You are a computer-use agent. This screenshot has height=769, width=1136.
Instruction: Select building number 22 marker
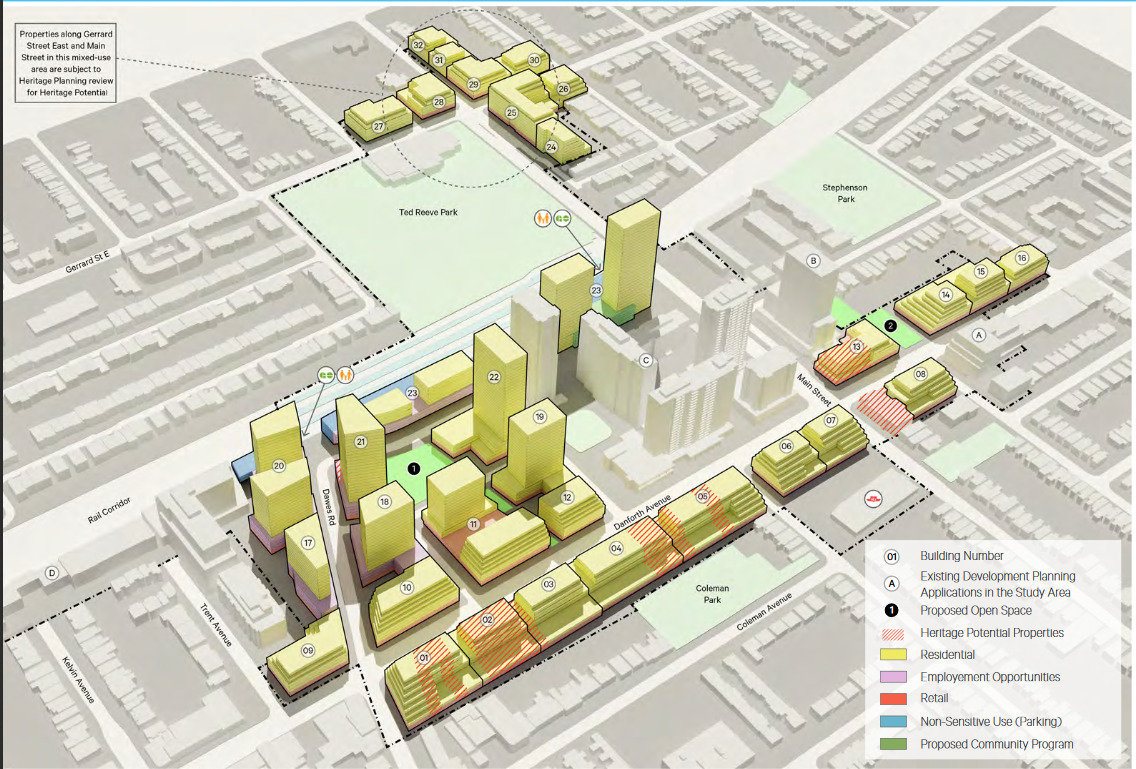pyautogui.click(x=493, y=377)
